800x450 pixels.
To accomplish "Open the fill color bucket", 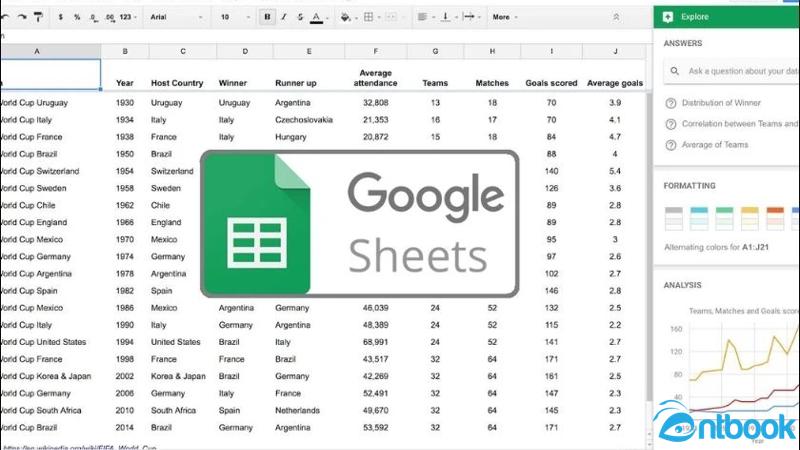I will 348,17.
